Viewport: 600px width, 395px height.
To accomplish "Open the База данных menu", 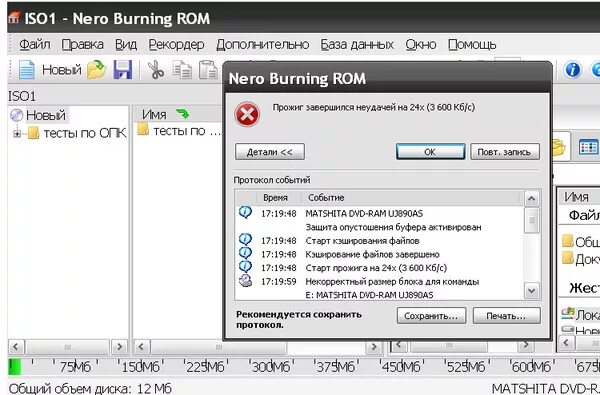I will (x=357, y=45).
